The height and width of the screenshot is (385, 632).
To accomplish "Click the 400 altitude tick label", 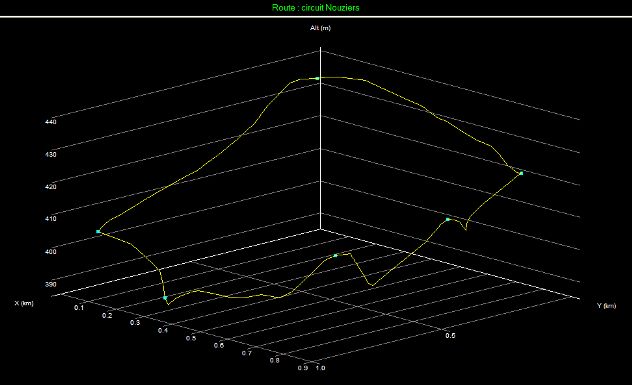I will pos(50,252).
